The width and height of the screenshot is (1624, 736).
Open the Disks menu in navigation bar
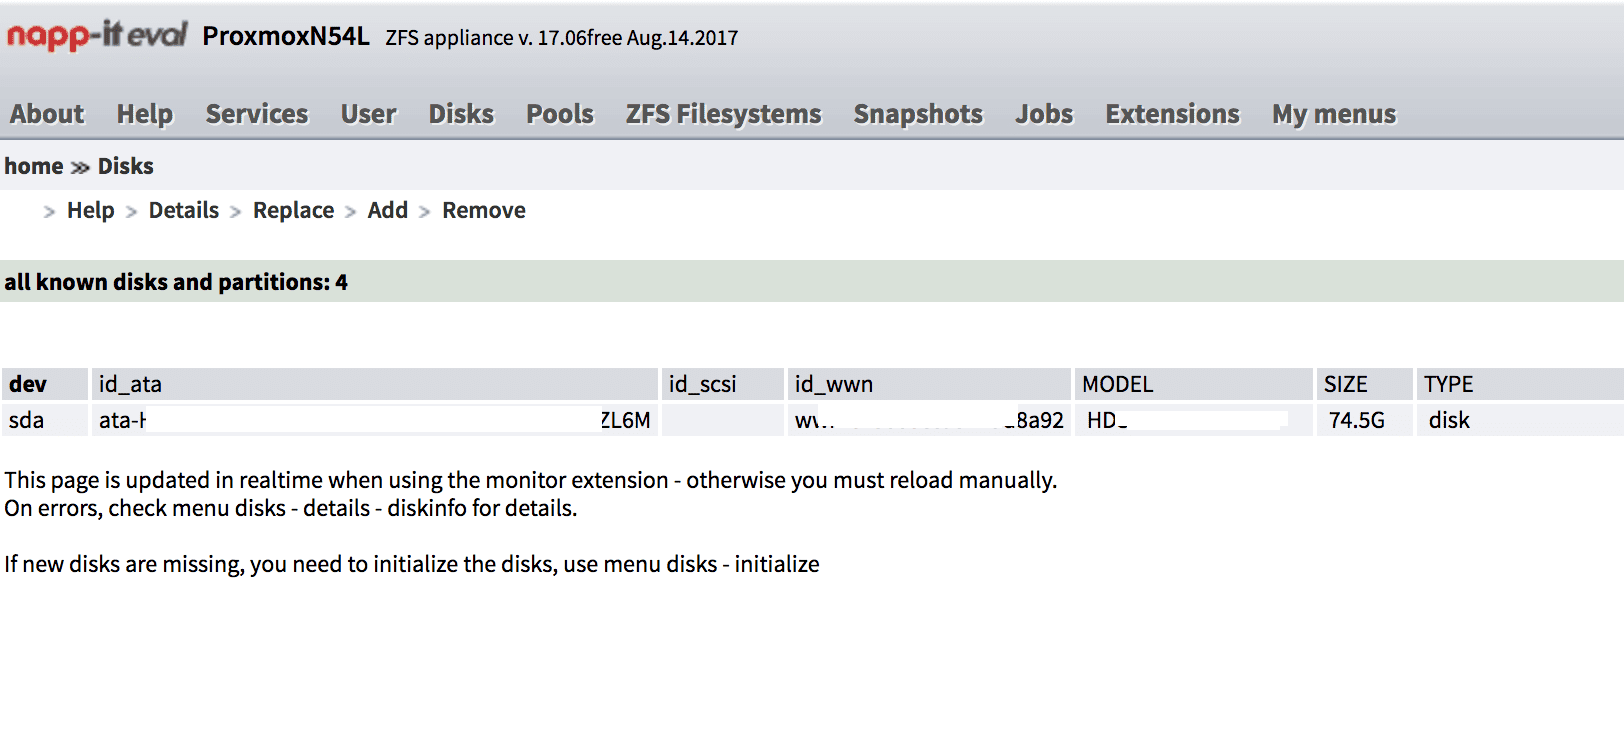tap(461, 114)
